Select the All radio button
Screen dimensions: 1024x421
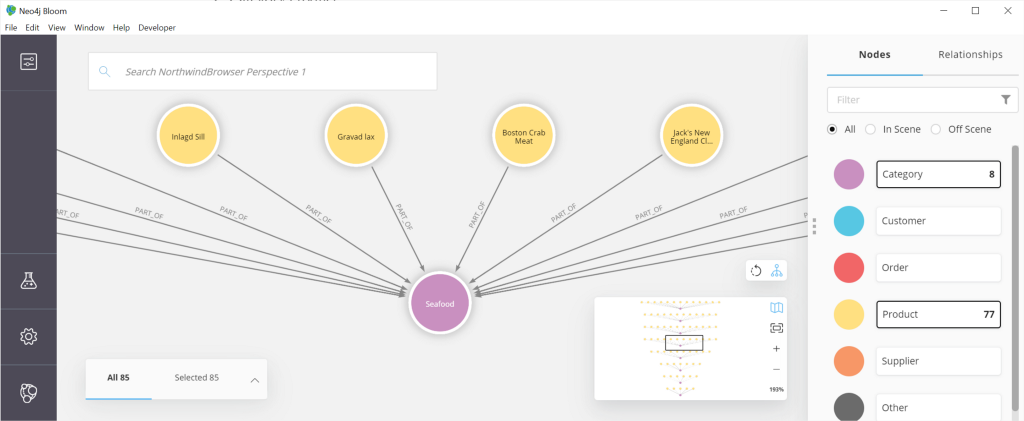click(832, 129)
